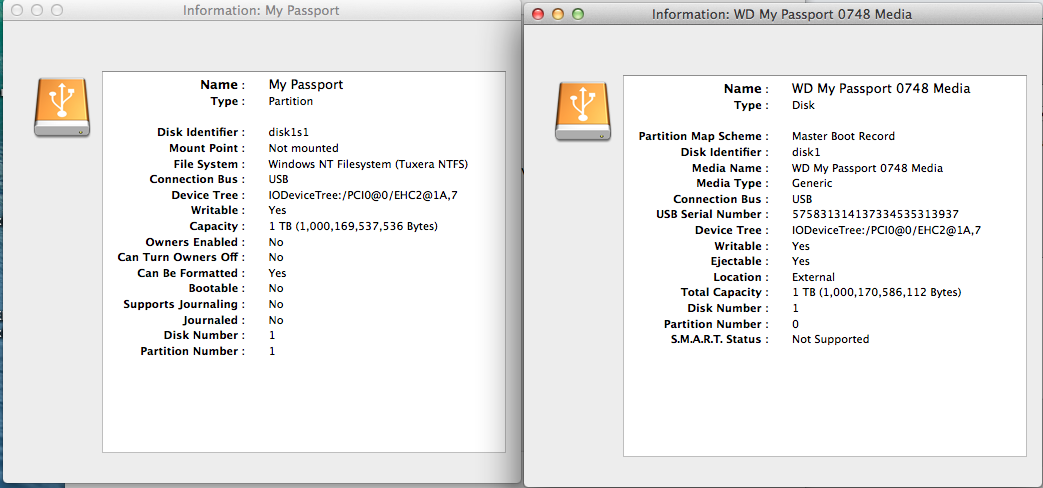Select the disk identifier 'disk1s1'
Screen dimensions: 1043x488
tap(289, 132)
